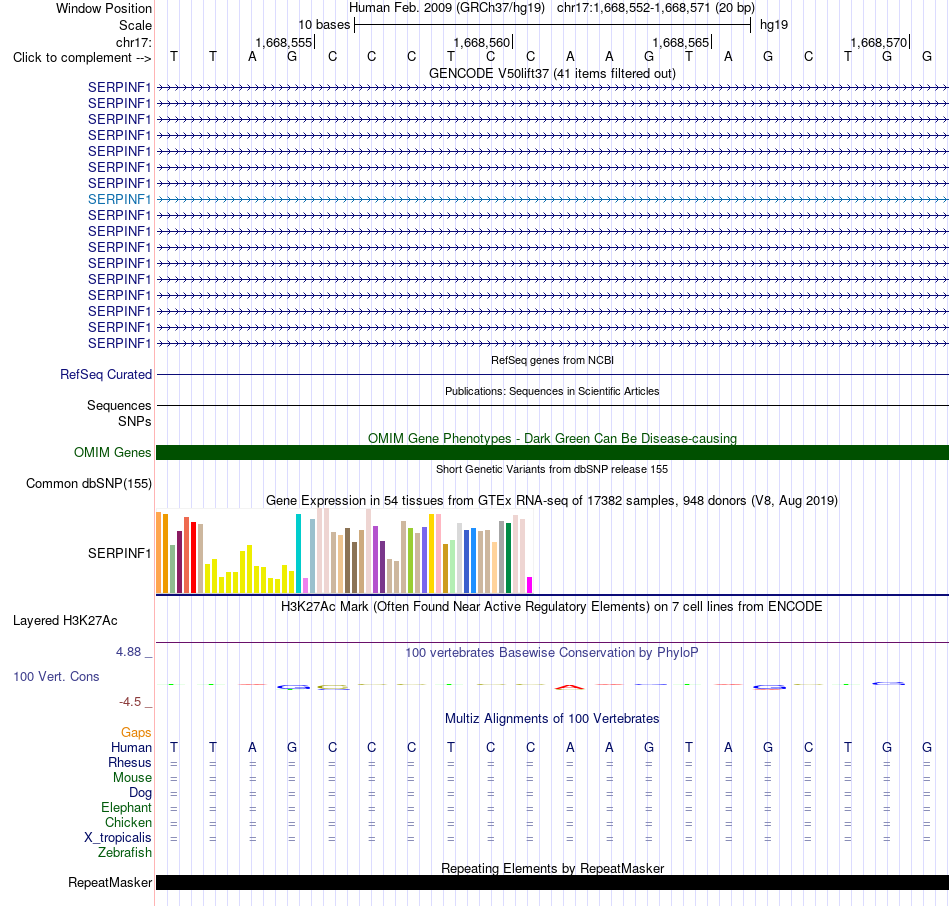
Task: Select the 'Zebrafish' species row label
Action: point(125,852)
